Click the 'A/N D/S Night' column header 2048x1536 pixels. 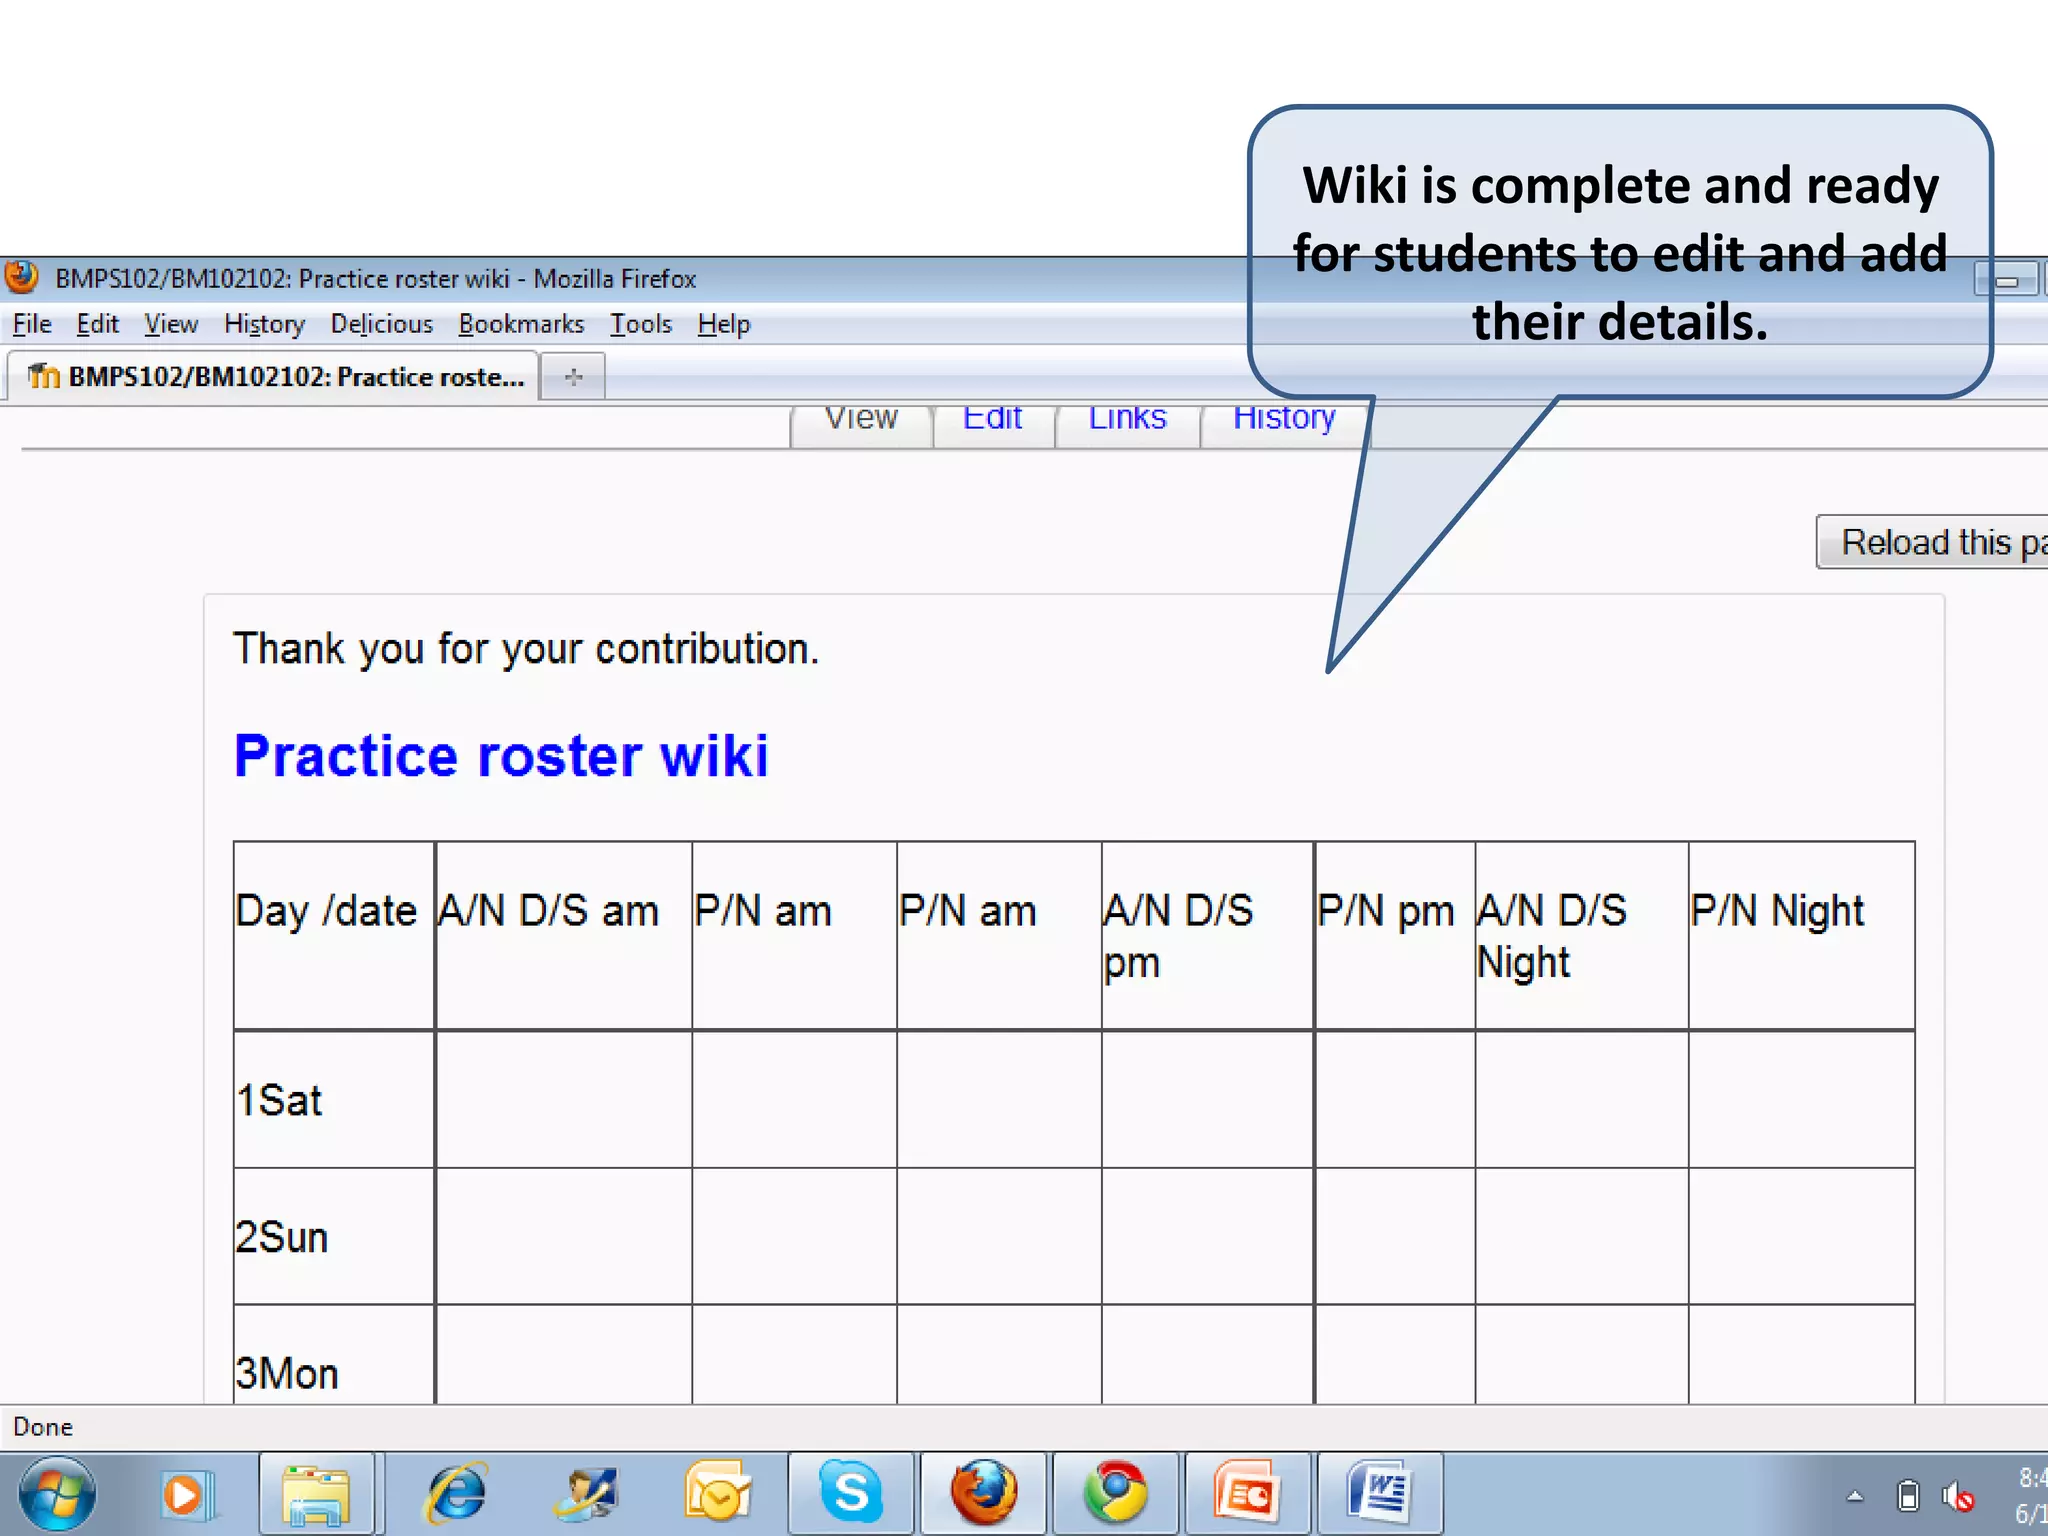coord(1582,935)
